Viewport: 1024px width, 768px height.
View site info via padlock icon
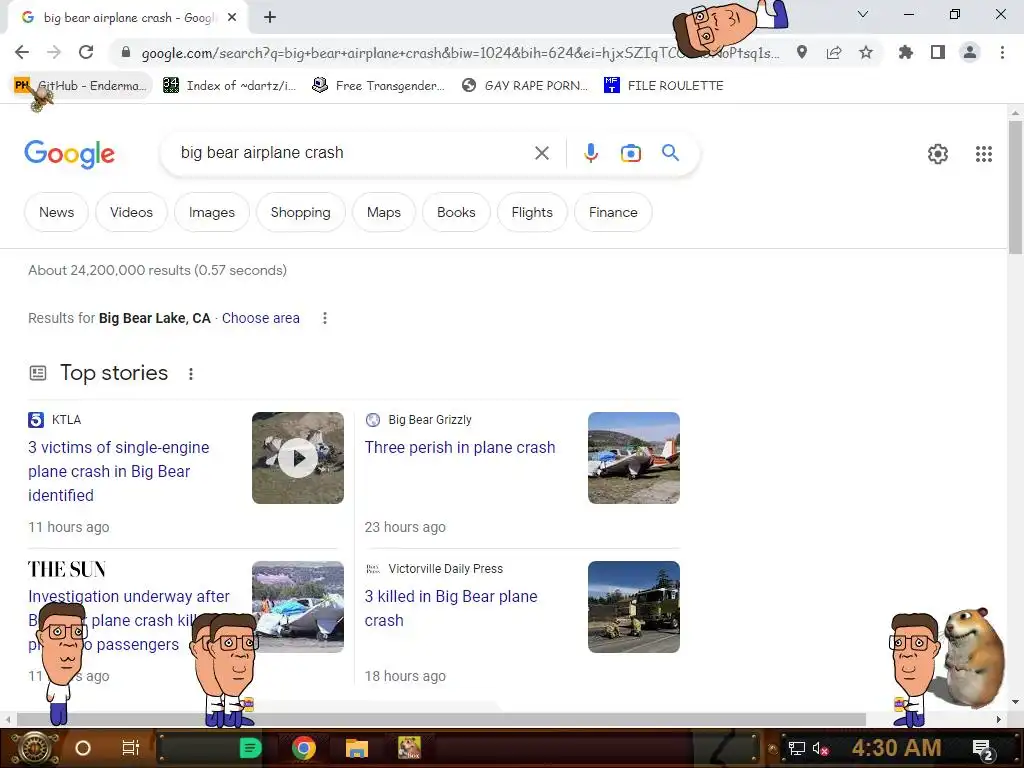(126, 53)
